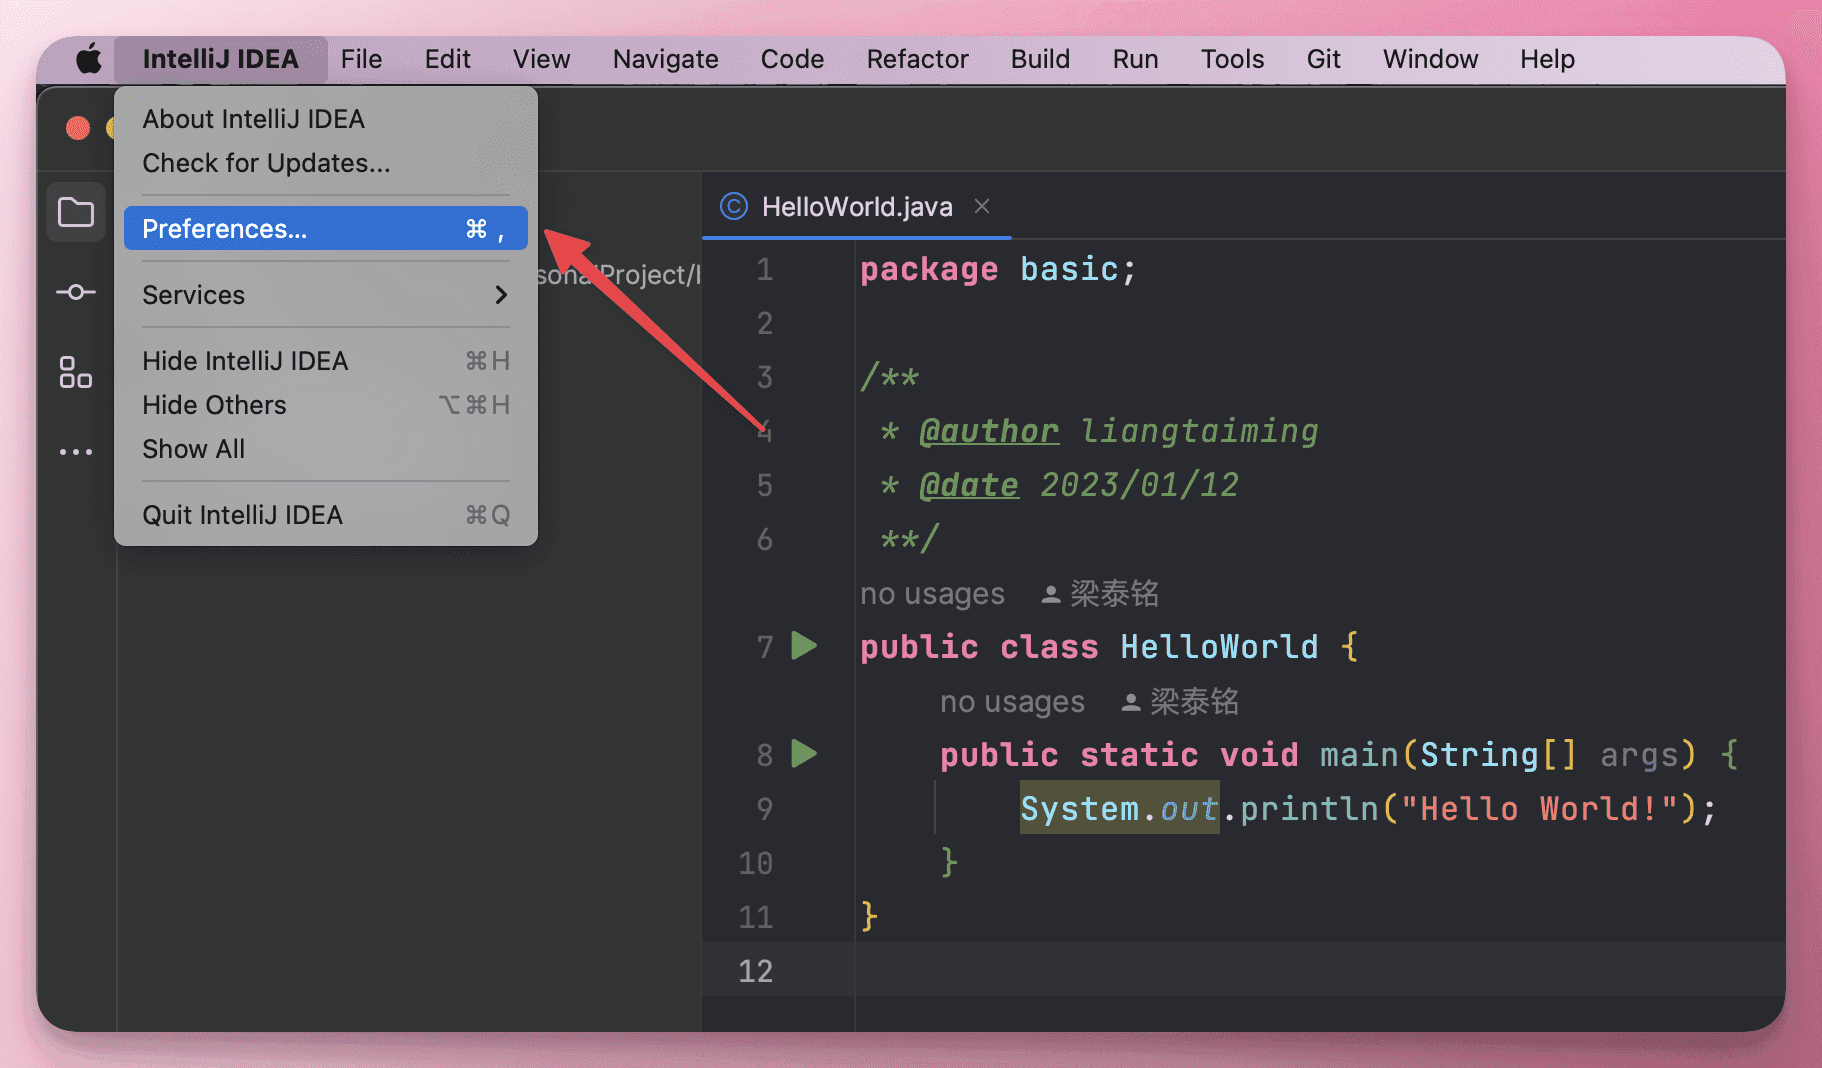The width and height of the screenshot is (1822, 1068).
Task: Choose Quit IntelliJ IDEA
Action: pyautogui.click(x=242, y=515)
